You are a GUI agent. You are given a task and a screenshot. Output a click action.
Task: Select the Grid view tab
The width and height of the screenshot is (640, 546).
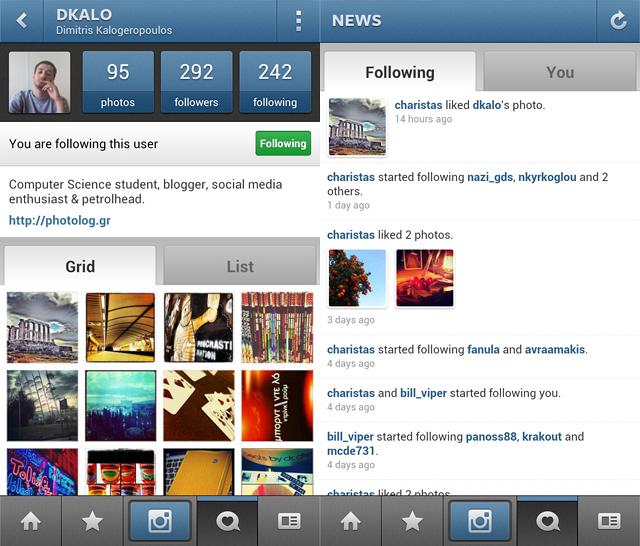[x=80, y=266]
